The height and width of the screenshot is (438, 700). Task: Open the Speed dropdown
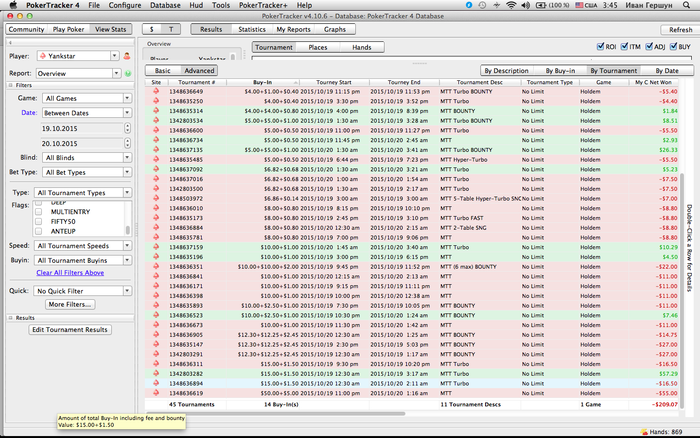coord(83,246)
